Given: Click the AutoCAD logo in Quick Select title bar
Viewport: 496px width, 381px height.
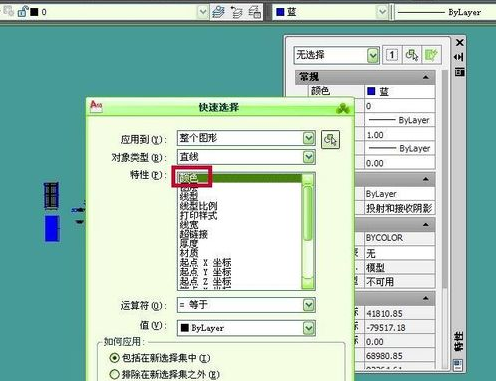Looking at the screenshot, I should (96, 107).
